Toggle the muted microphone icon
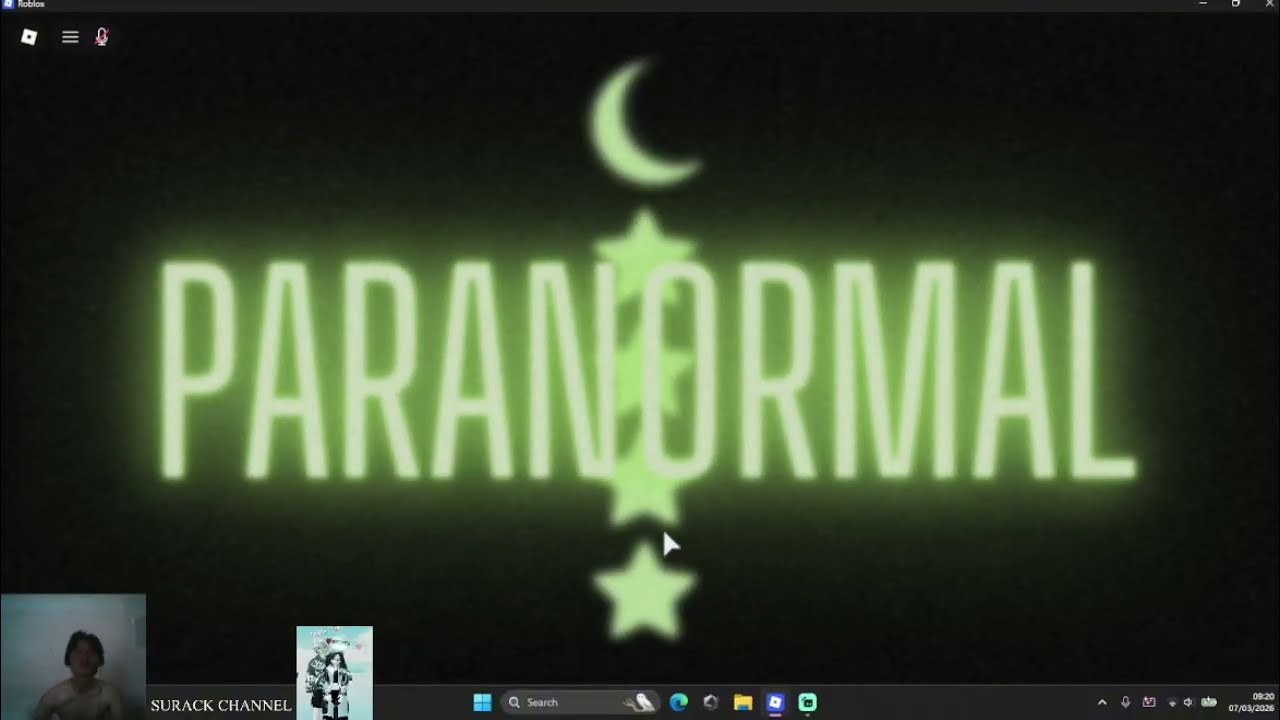1280x720 pixels. point(101,37)
